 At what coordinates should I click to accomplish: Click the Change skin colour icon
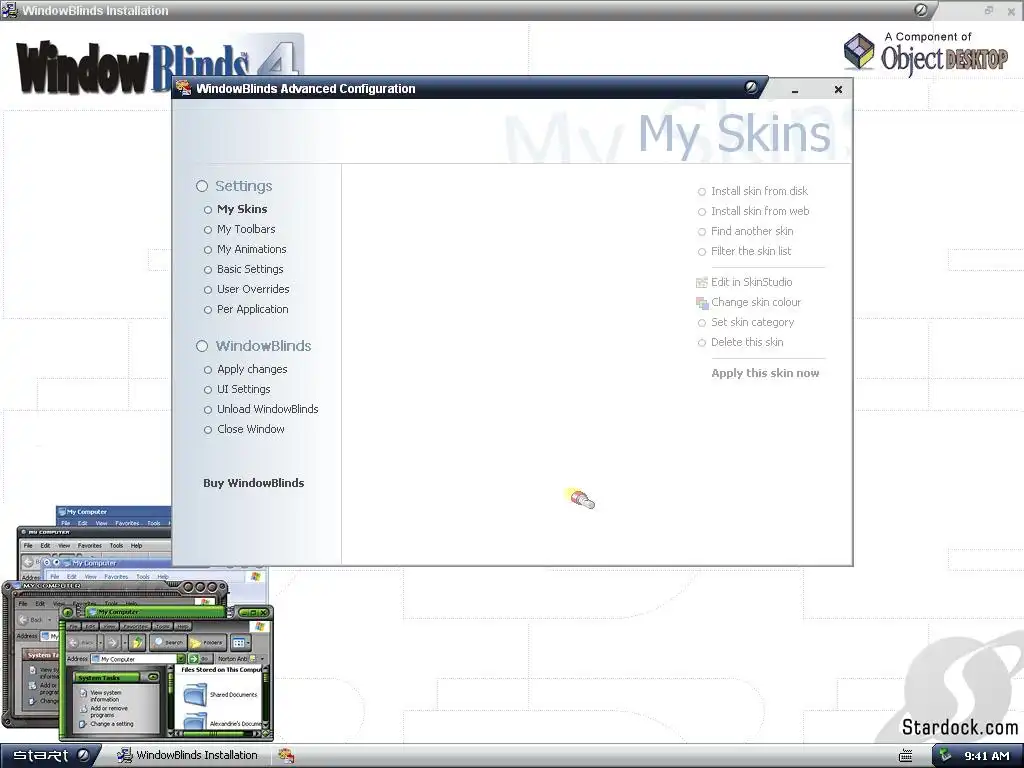(x=701, y=303)
